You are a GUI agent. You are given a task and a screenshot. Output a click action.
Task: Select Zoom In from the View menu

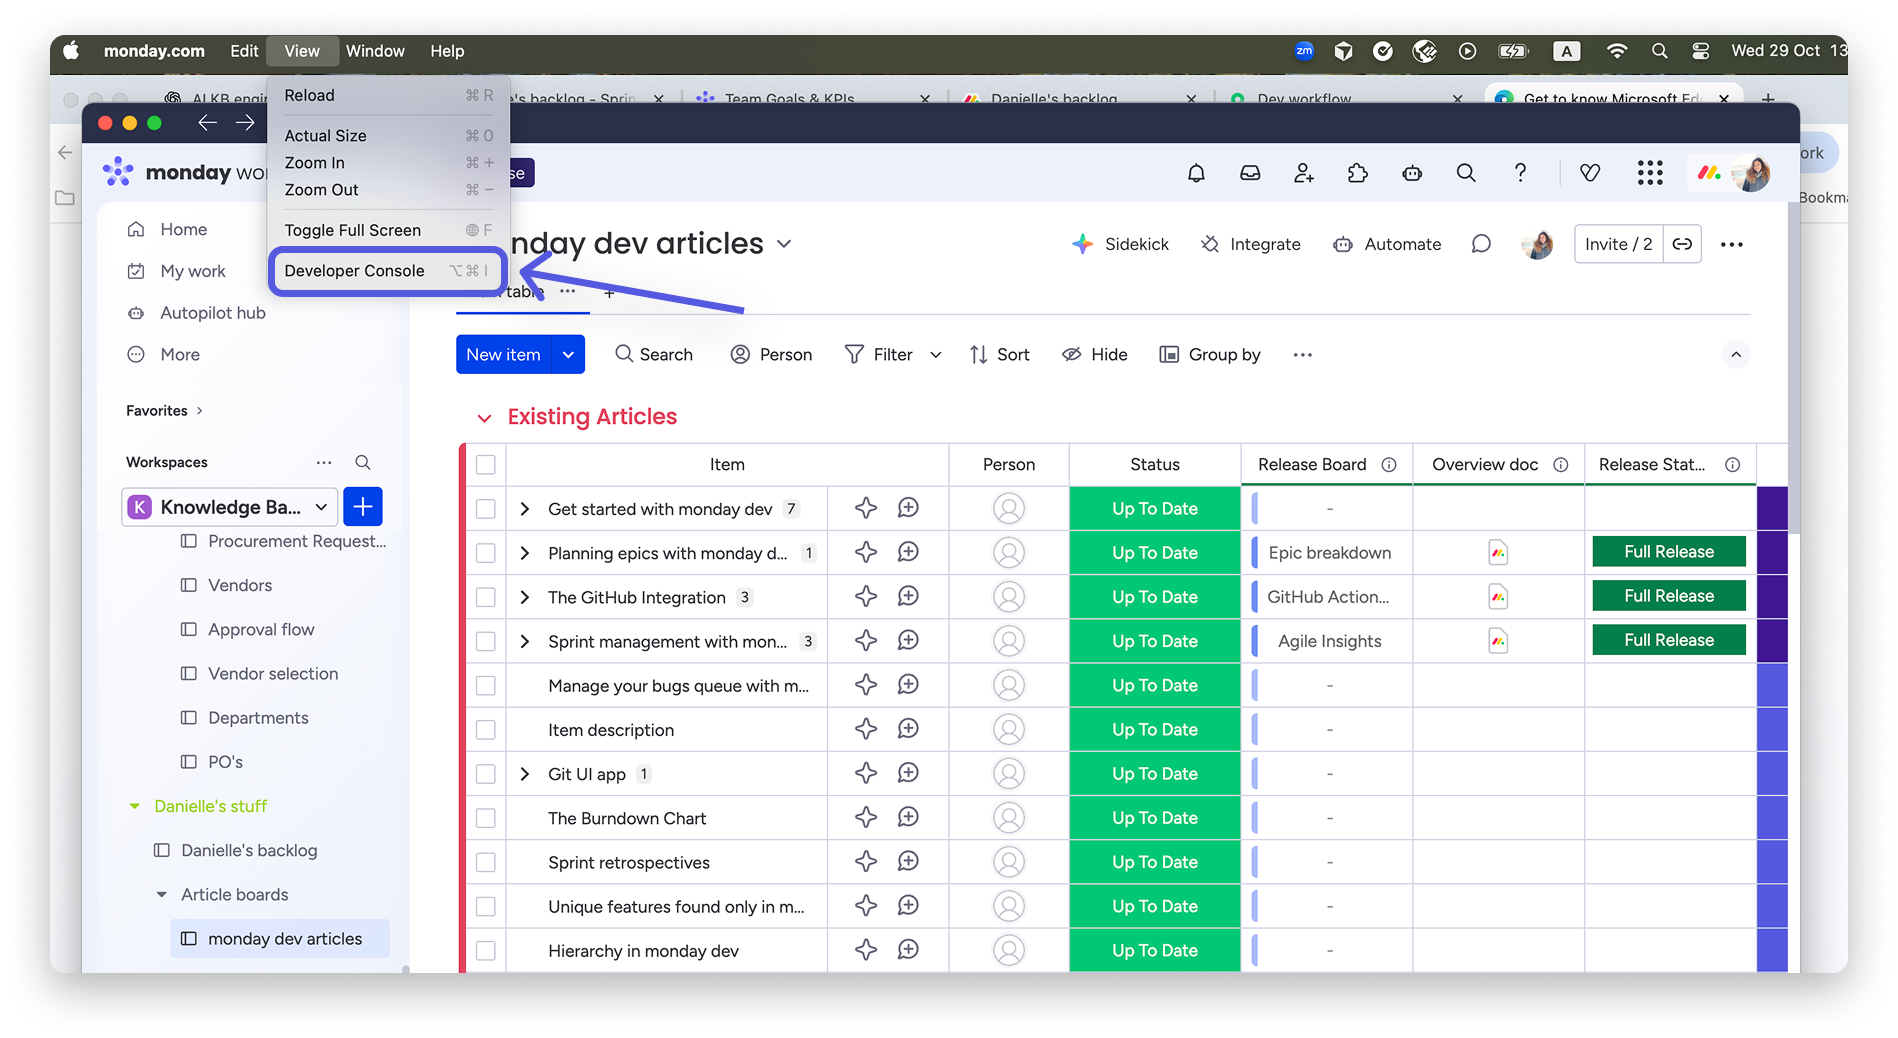coord(388,163)
